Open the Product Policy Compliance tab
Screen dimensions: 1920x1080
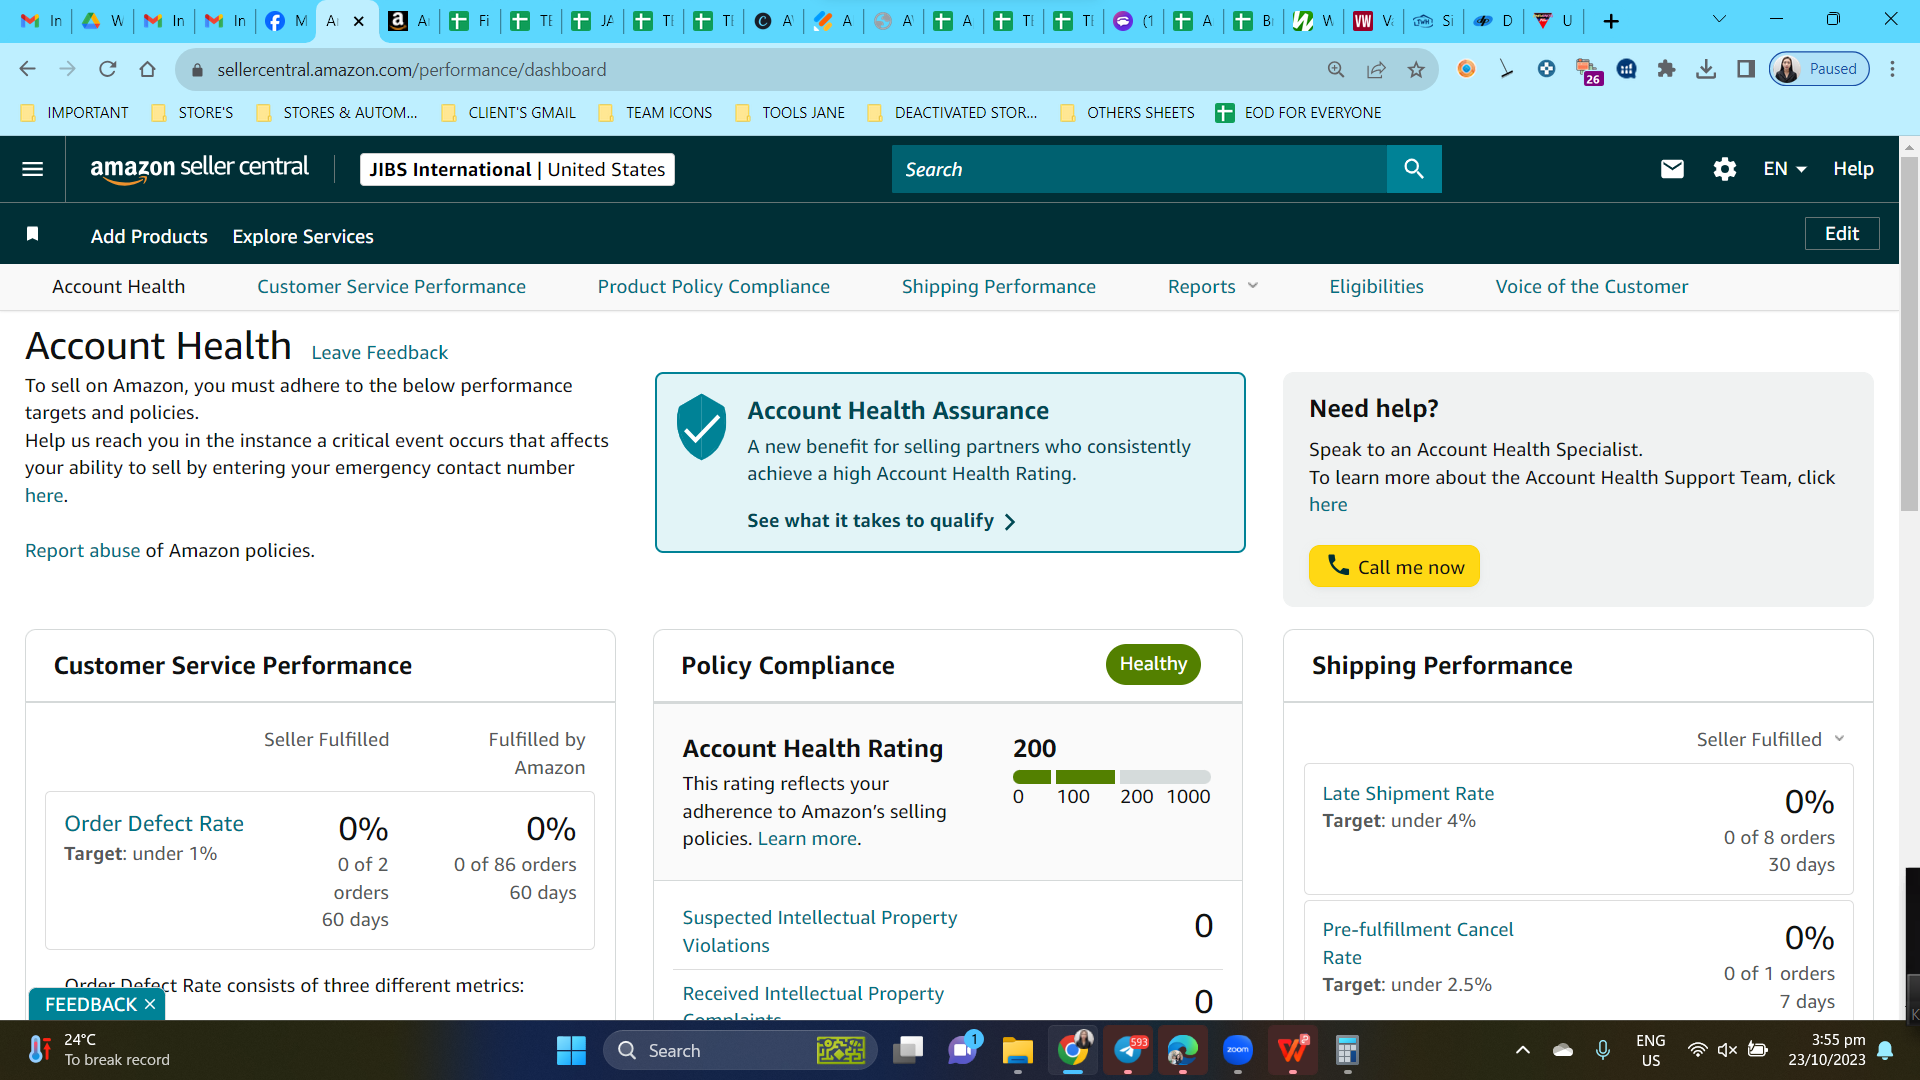coord(714,287)
